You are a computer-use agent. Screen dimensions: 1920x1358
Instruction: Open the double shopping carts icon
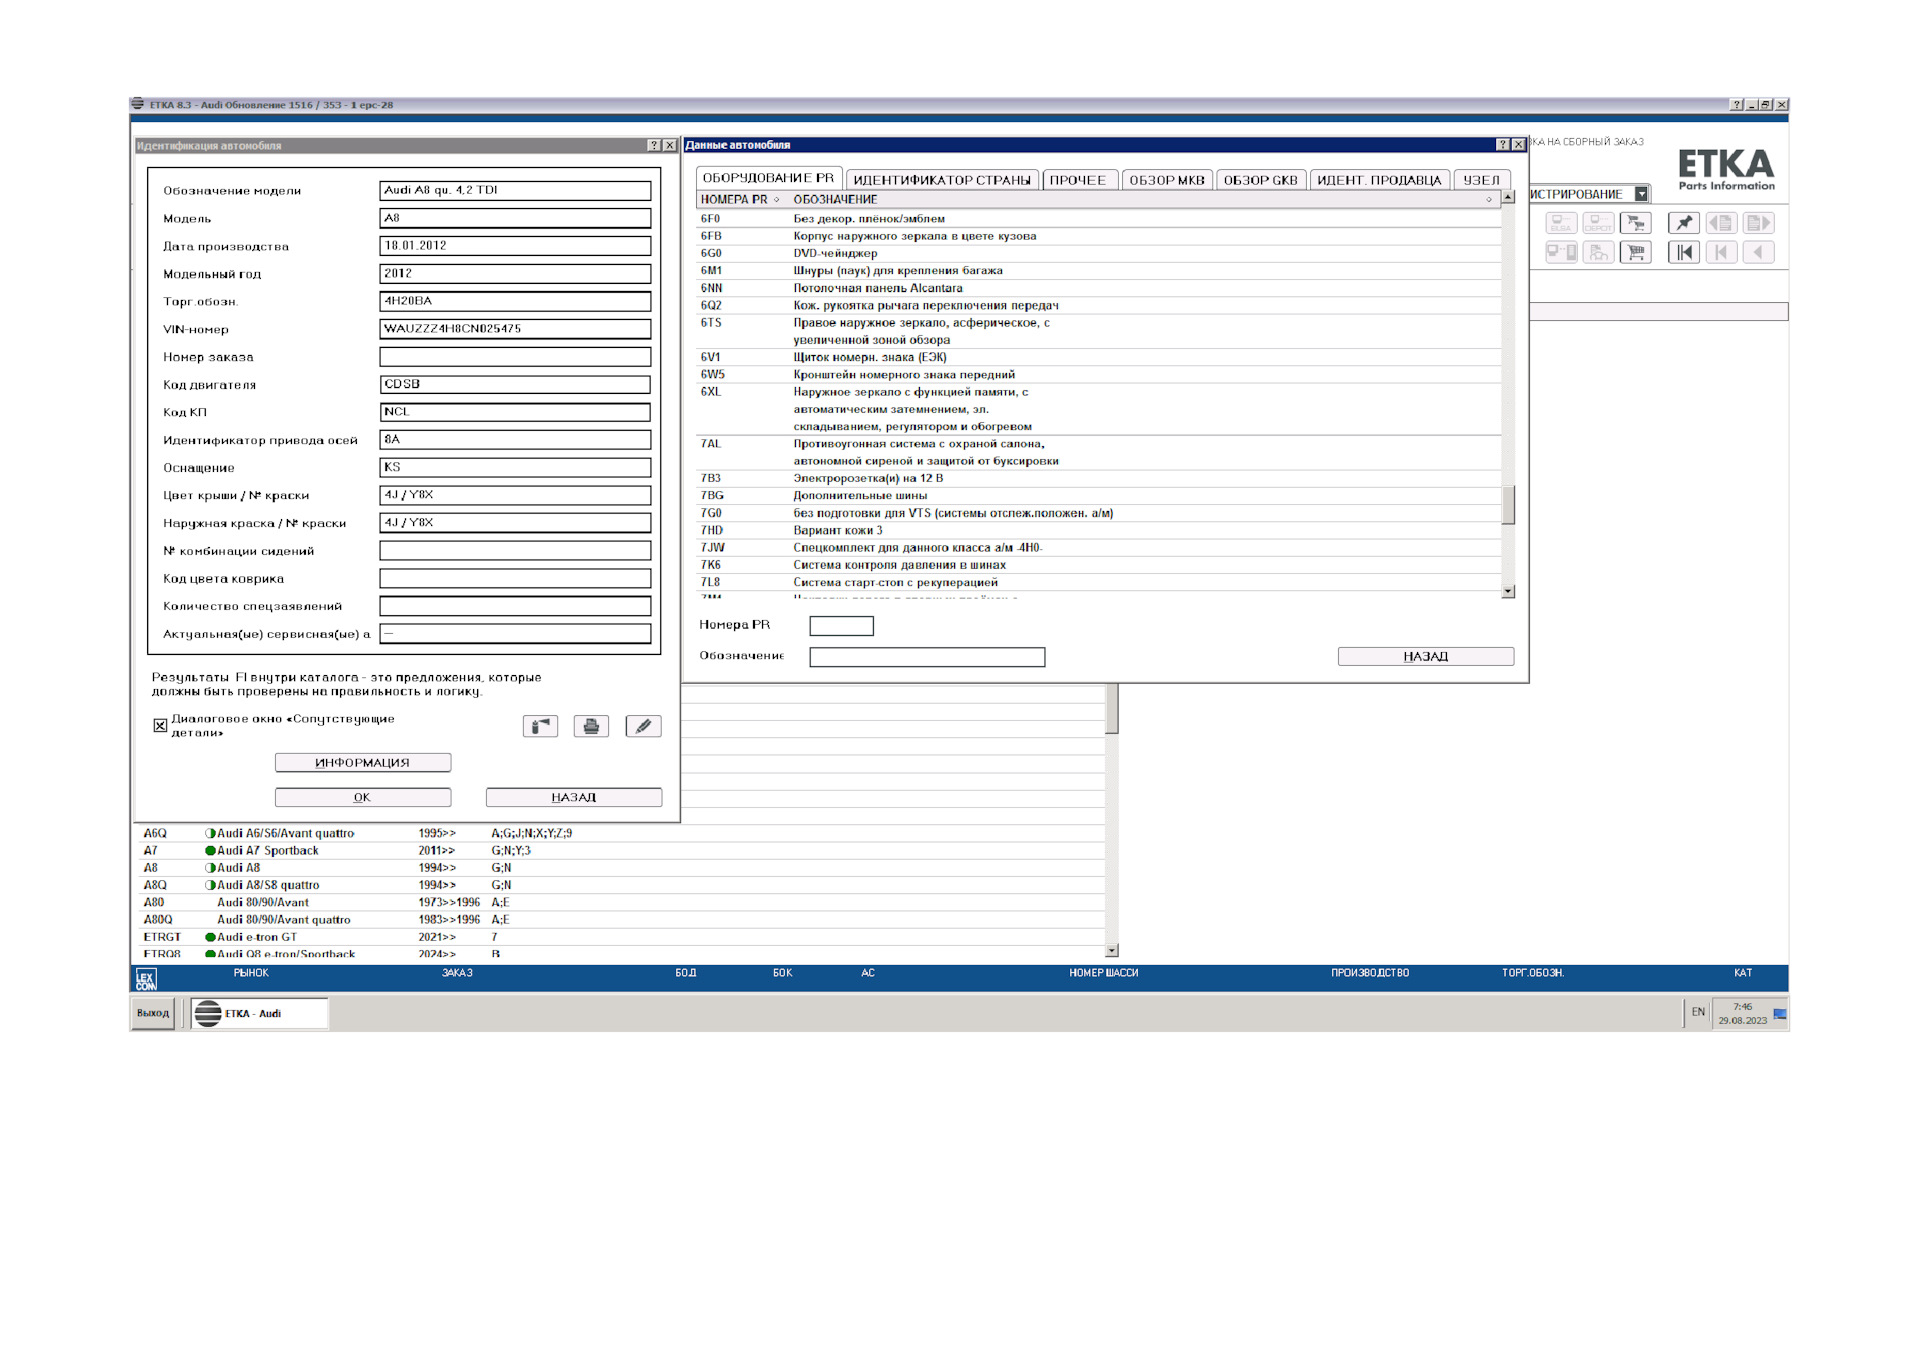(x=1636, y=223)
